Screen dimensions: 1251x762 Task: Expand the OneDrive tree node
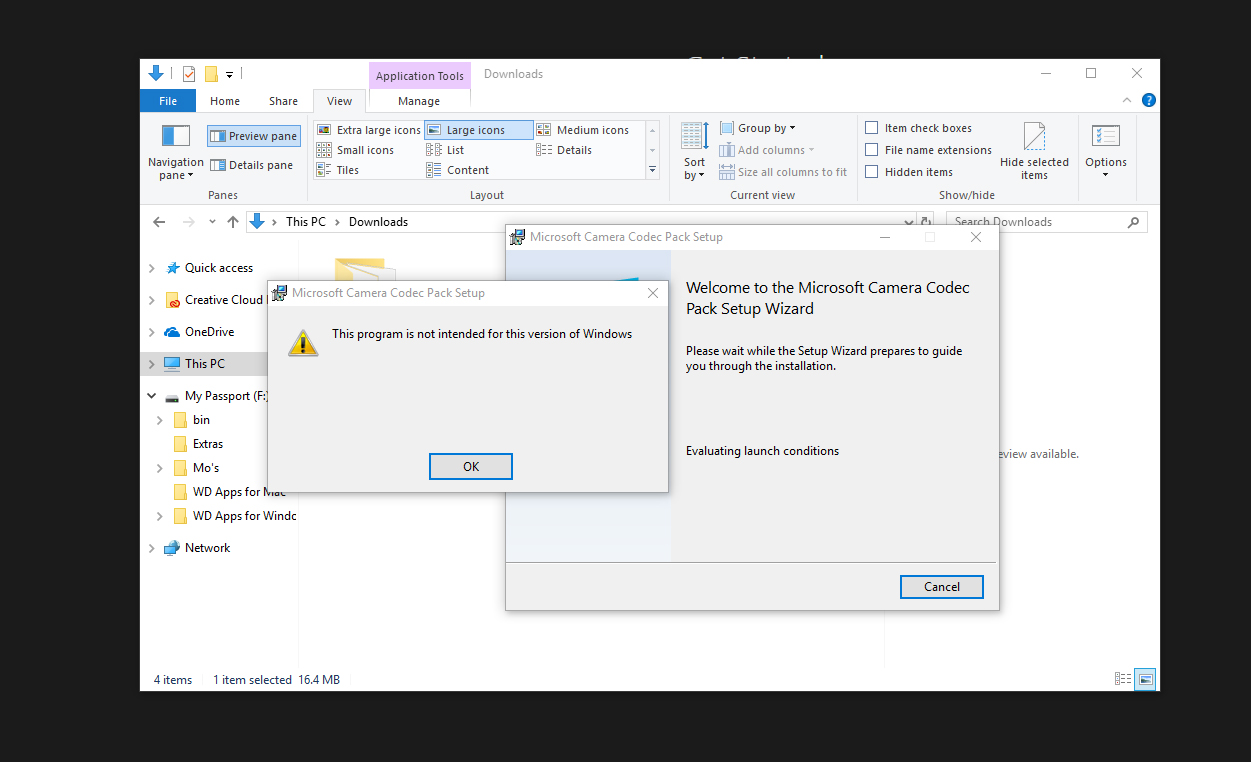[x=152, y=332]
